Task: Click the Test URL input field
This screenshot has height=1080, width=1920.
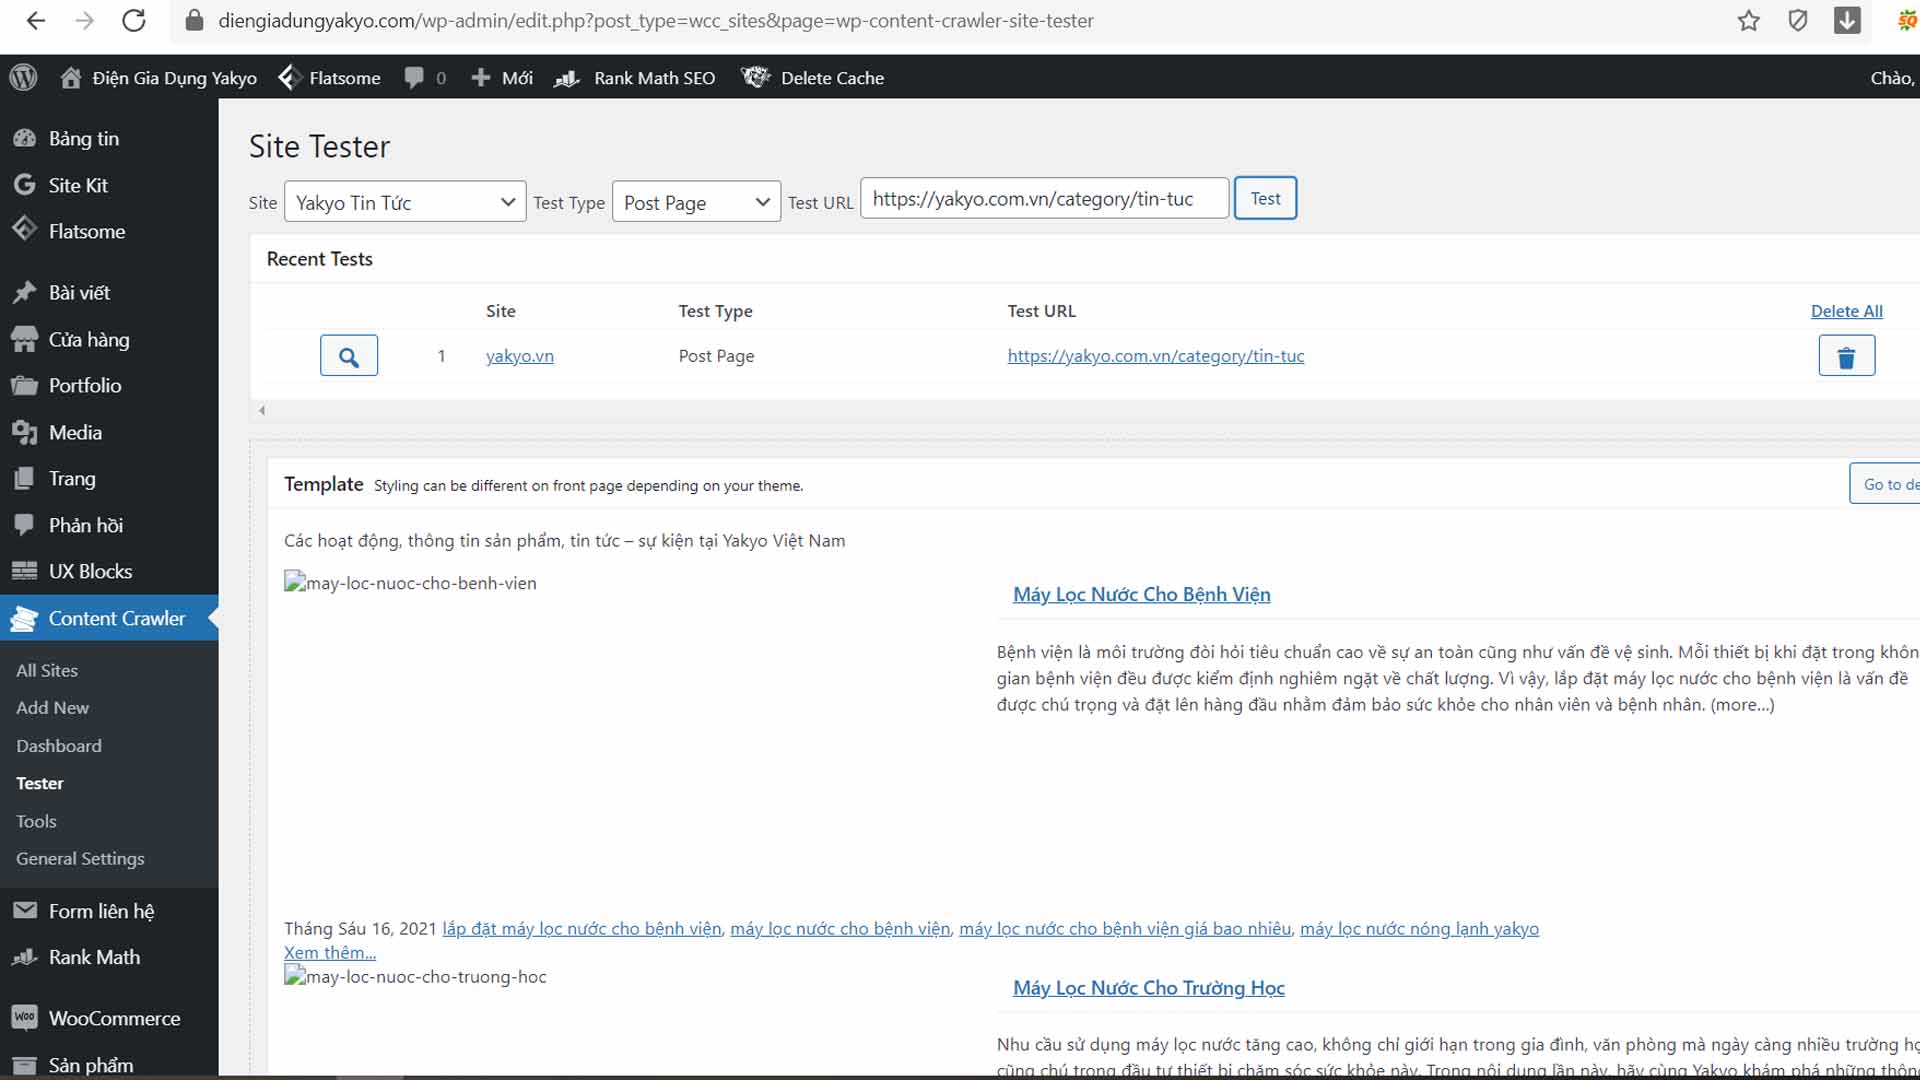Action: [x=1044, y=198]
